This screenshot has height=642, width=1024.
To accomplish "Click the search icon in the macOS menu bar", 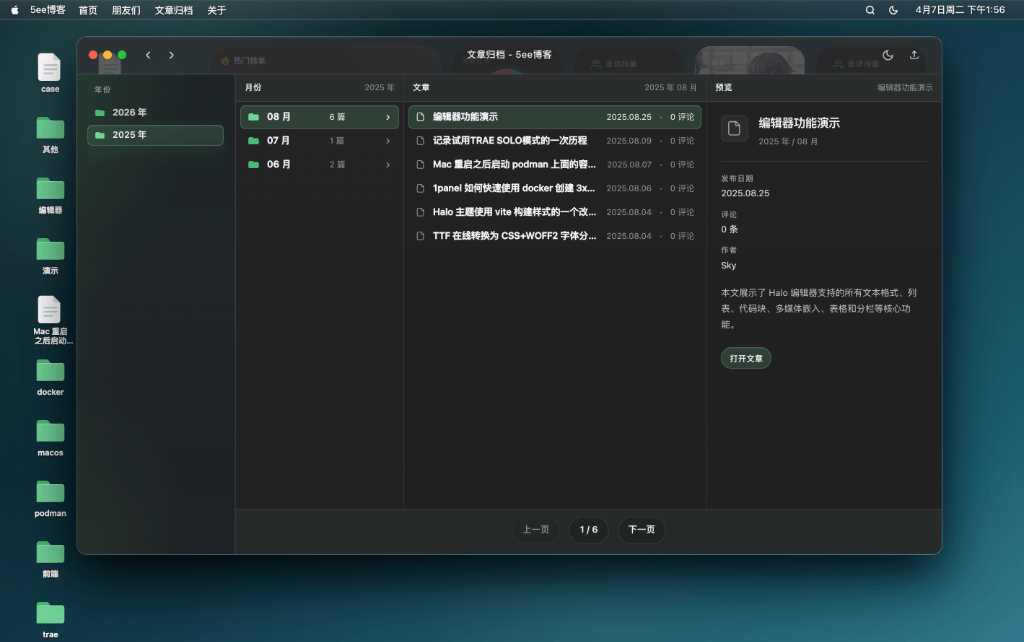I will (x=870, y=10).
